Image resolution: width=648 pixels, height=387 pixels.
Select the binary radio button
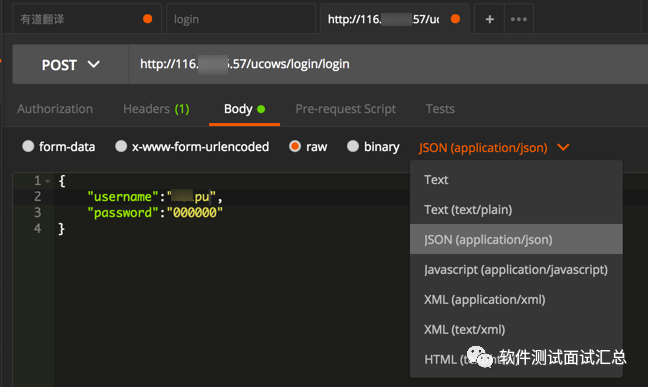pyautogui.click(x=353, y=146)
